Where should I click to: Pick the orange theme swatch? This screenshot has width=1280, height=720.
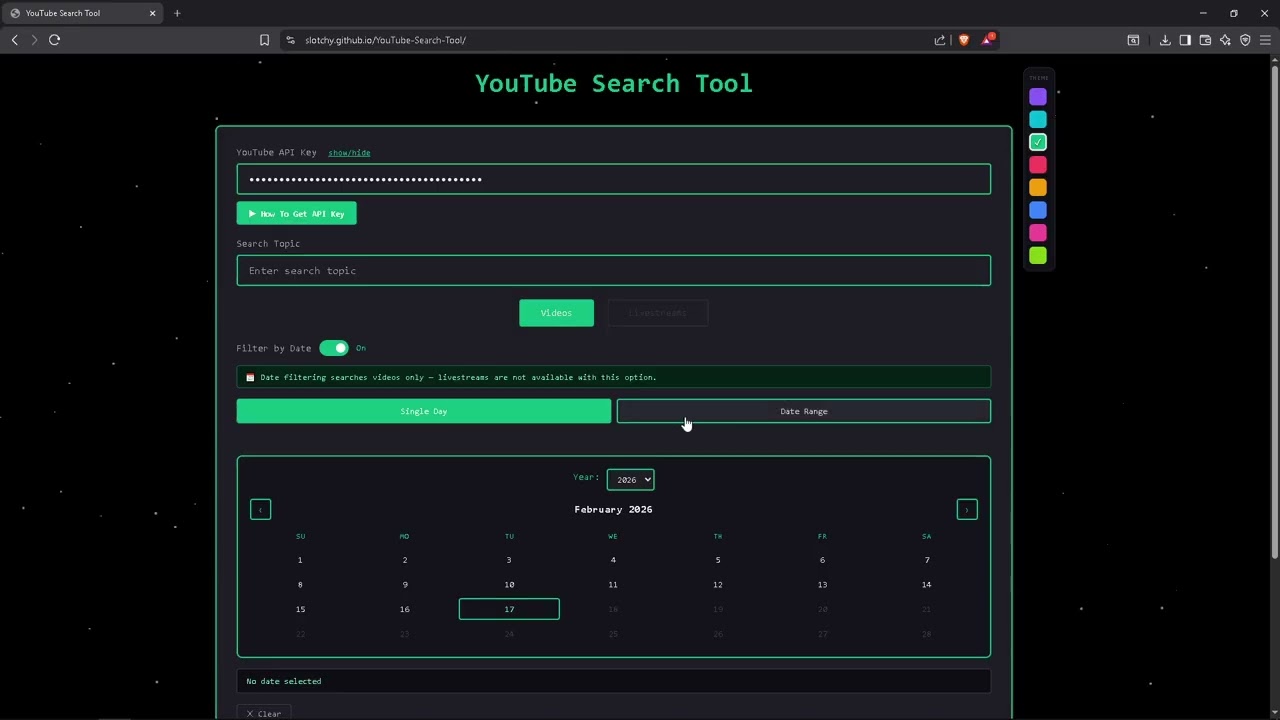[x=1038, y=187]
